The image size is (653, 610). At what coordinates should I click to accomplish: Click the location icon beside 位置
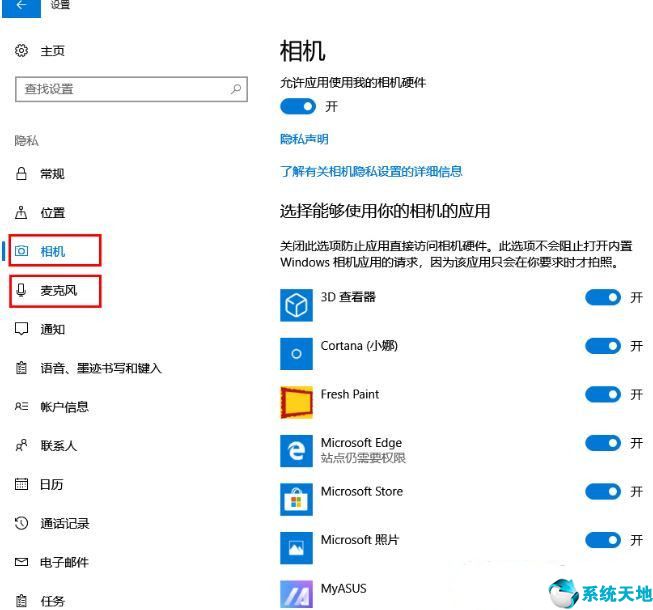click(21, 212)
